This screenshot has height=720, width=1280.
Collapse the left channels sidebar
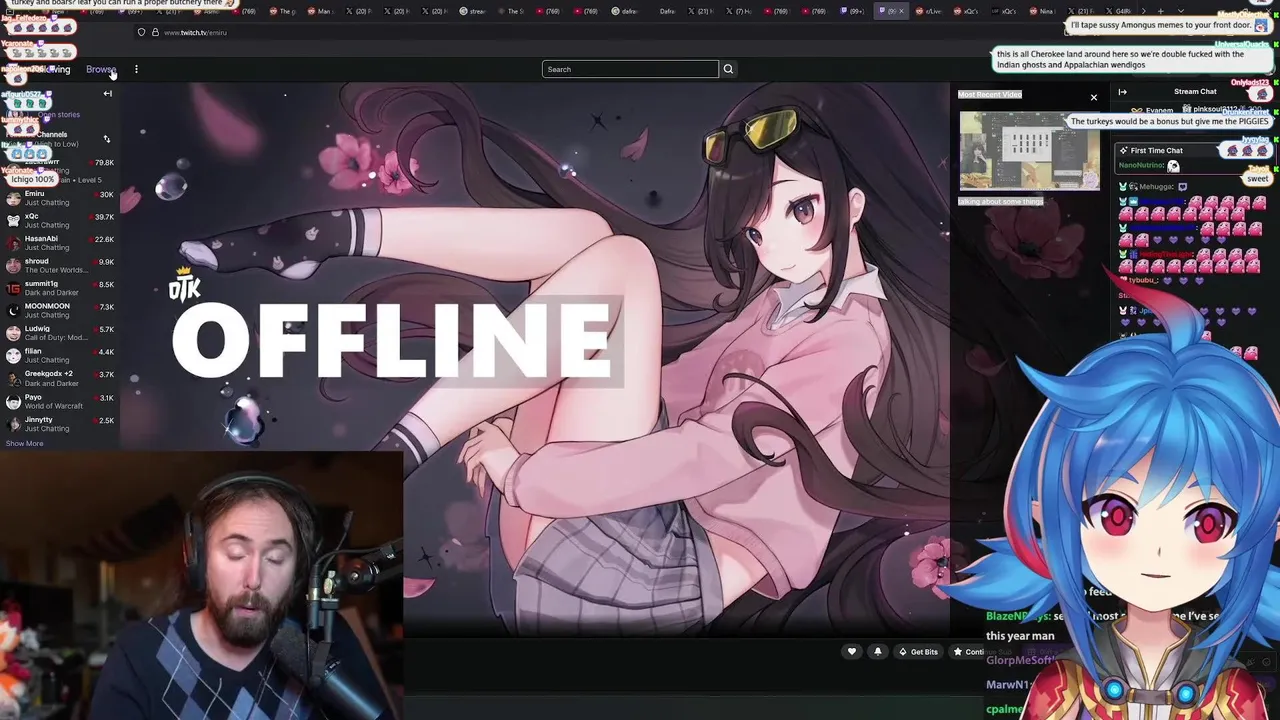(107, 93)
